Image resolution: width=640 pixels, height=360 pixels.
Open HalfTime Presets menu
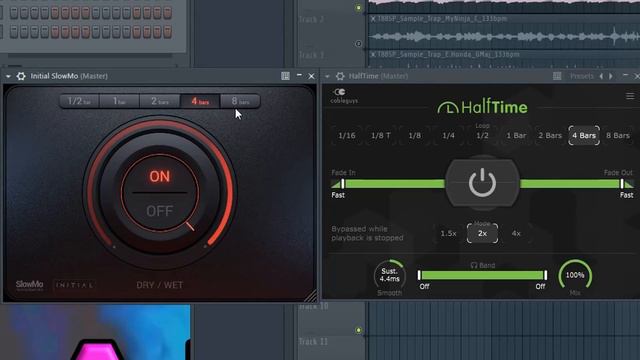pos(582,76)
